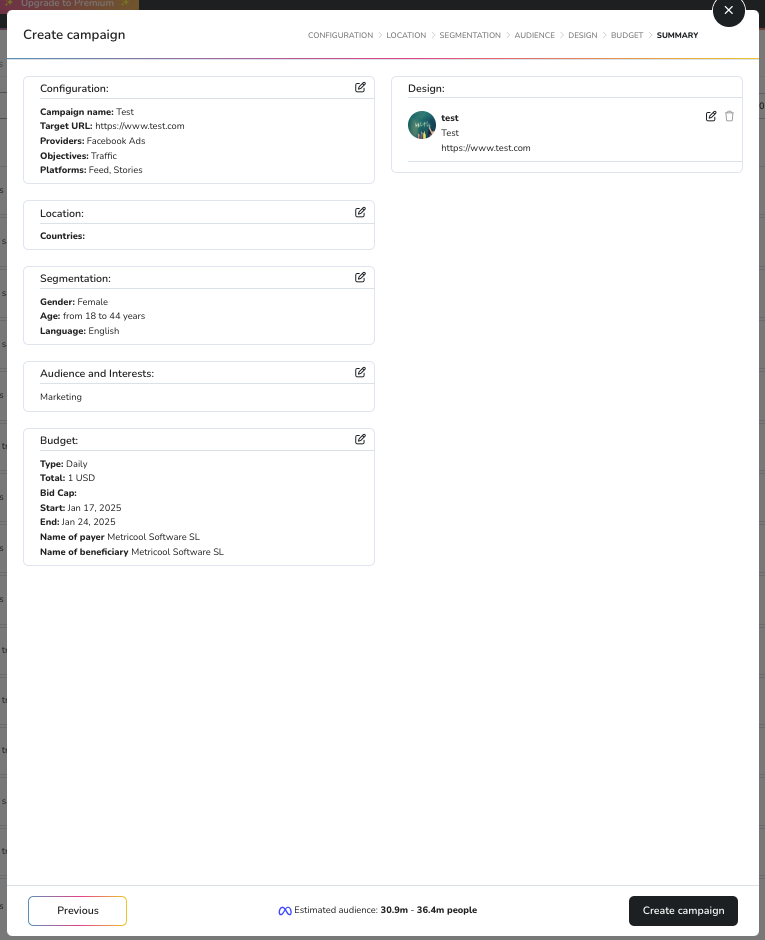This screenshot has height=940, width=765.
Task: Delete the test design ad
Action: 729,116
